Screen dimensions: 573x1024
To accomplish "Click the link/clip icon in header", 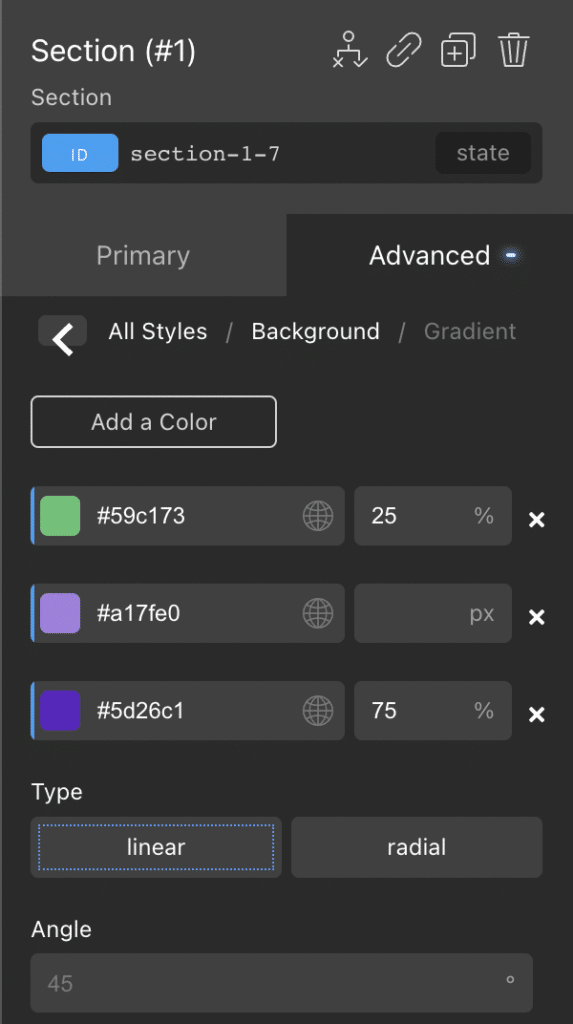I will tap(404, 50).
